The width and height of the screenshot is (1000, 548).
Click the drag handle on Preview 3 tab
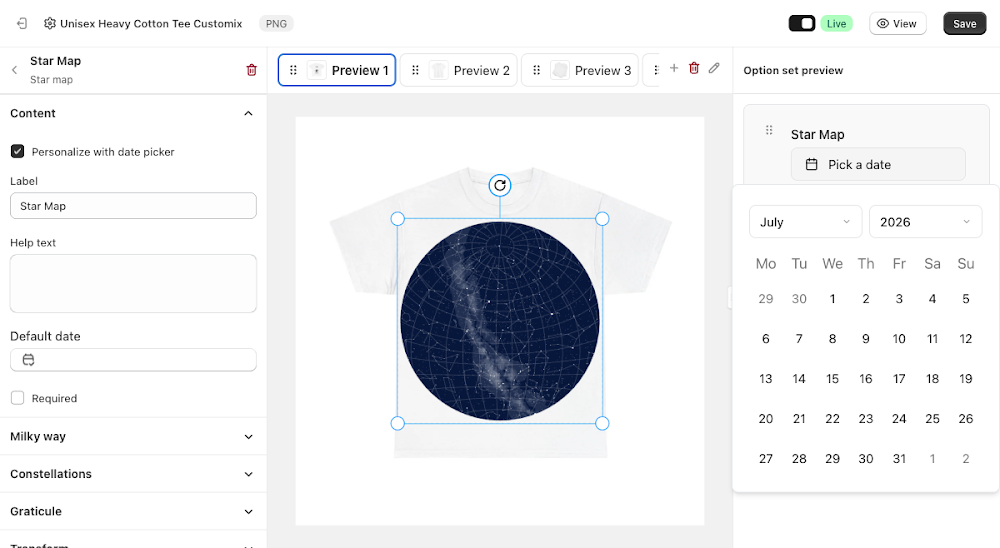(536, 70)
